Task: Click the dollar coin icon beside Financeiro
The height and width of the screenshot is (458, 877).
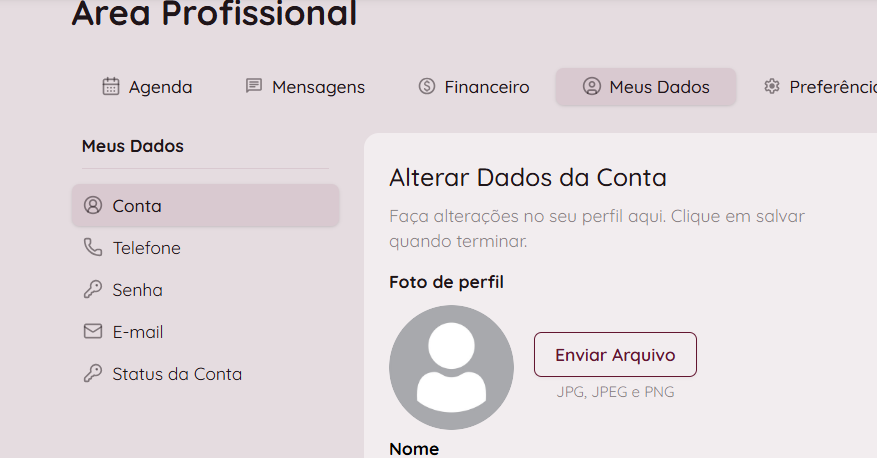Action: (427, 86)
